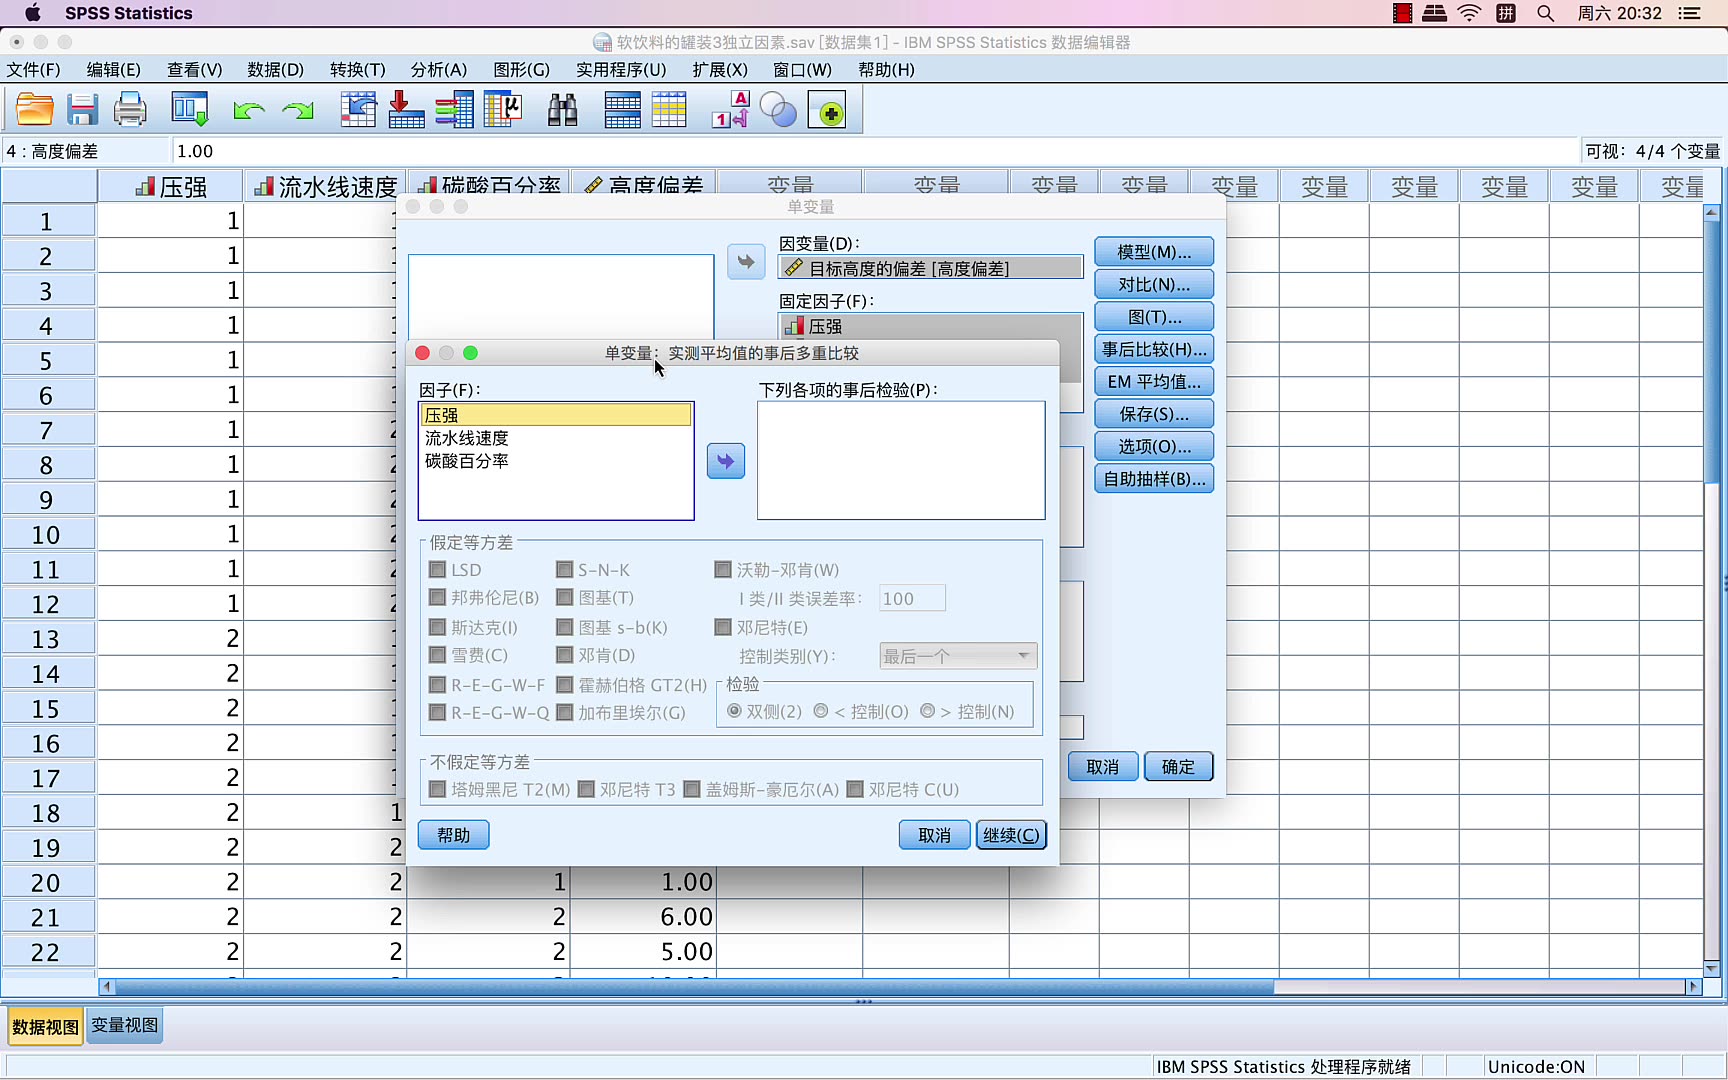Open a data file from the toolbar

click(34, 109)
